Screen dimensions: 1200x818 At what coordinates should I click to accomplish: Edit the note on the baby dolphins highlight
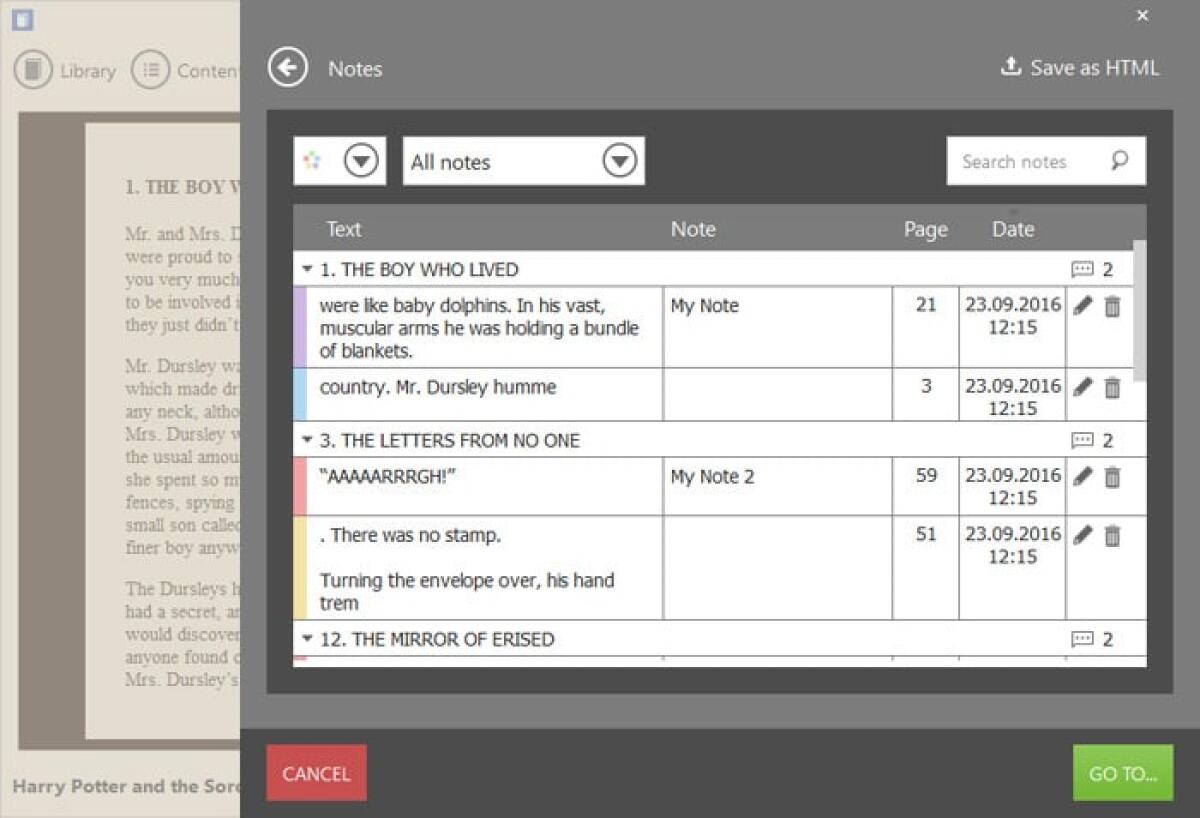coord(1082,307)
